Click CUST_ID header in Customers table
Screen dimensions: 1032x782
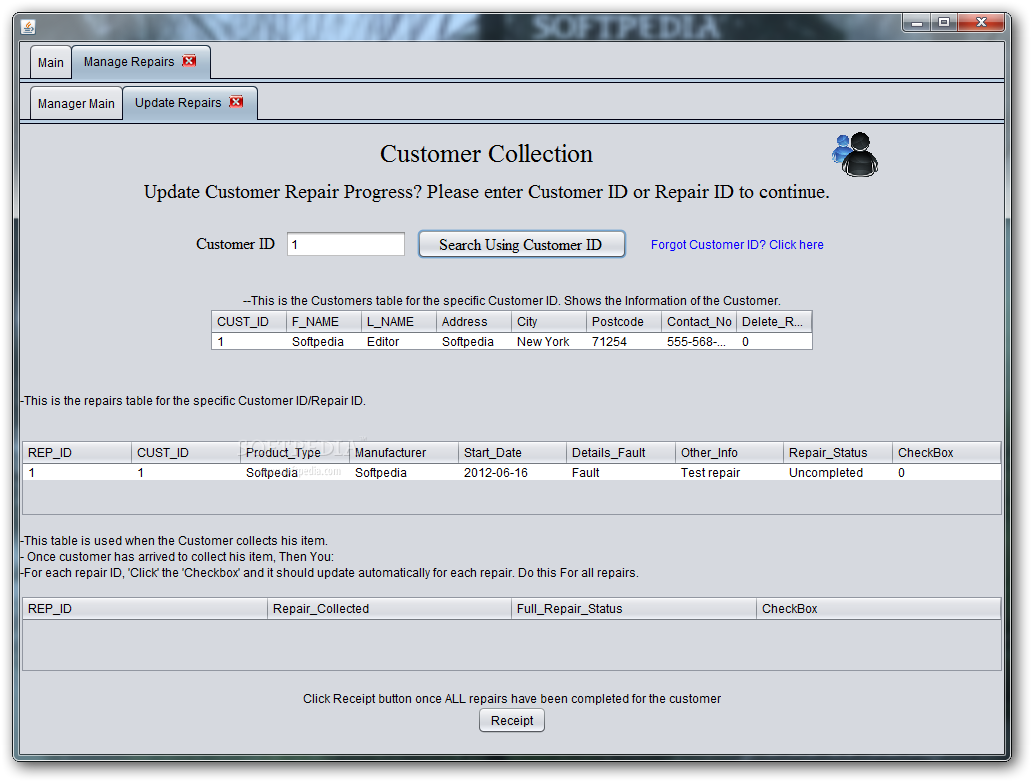[249, 321]
